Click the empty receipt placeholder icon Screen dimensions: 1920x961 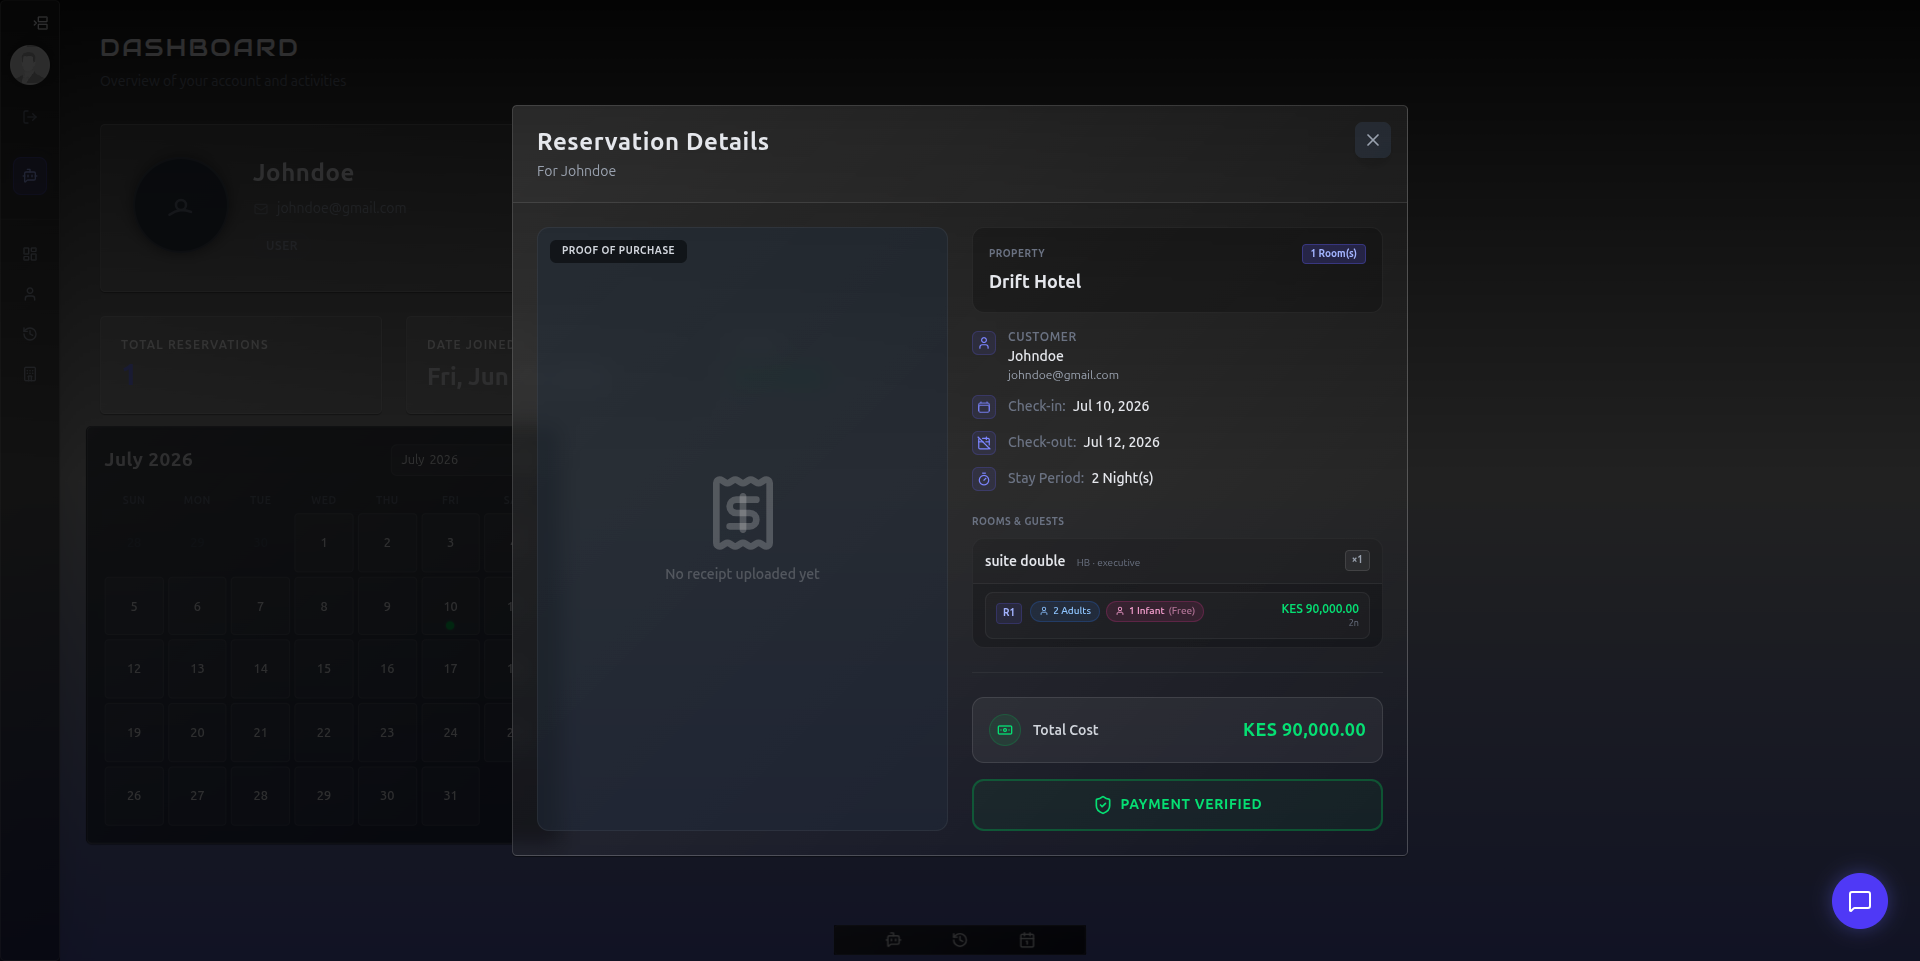(x=742, y=513)
